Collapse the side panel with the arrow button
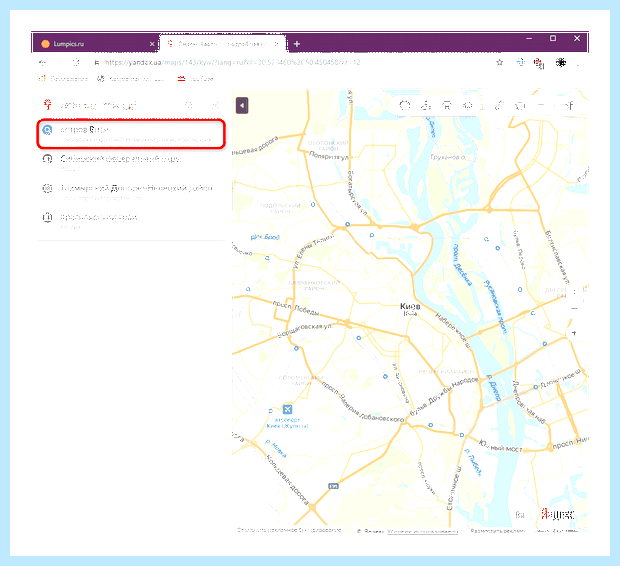 coord(242,106)
